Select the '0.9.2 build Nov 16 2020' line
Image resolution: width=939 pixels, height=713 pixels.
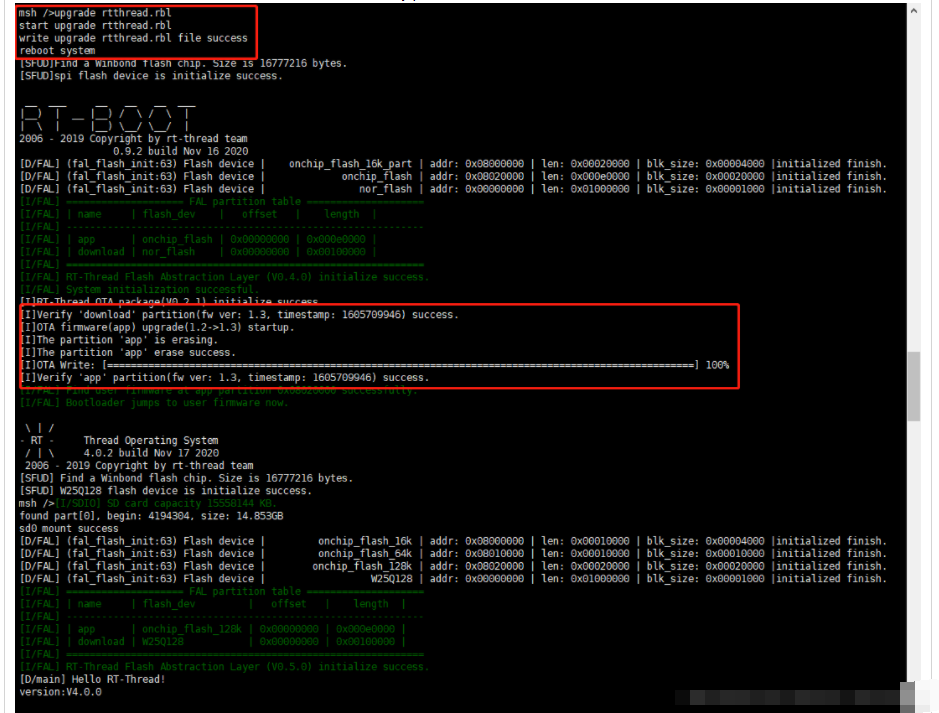[180, 151]
